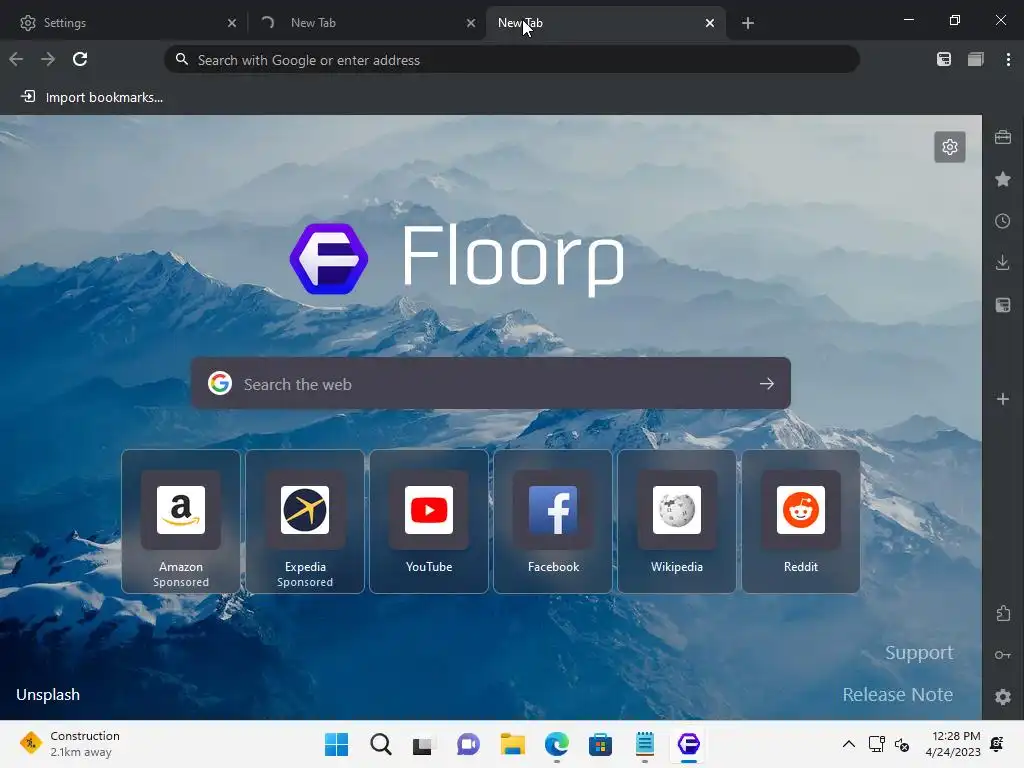This screenshot has height=768, width=1024.
Task: Select the active New Tab tab
Action: pyautogui.click(x=605, y=23)
